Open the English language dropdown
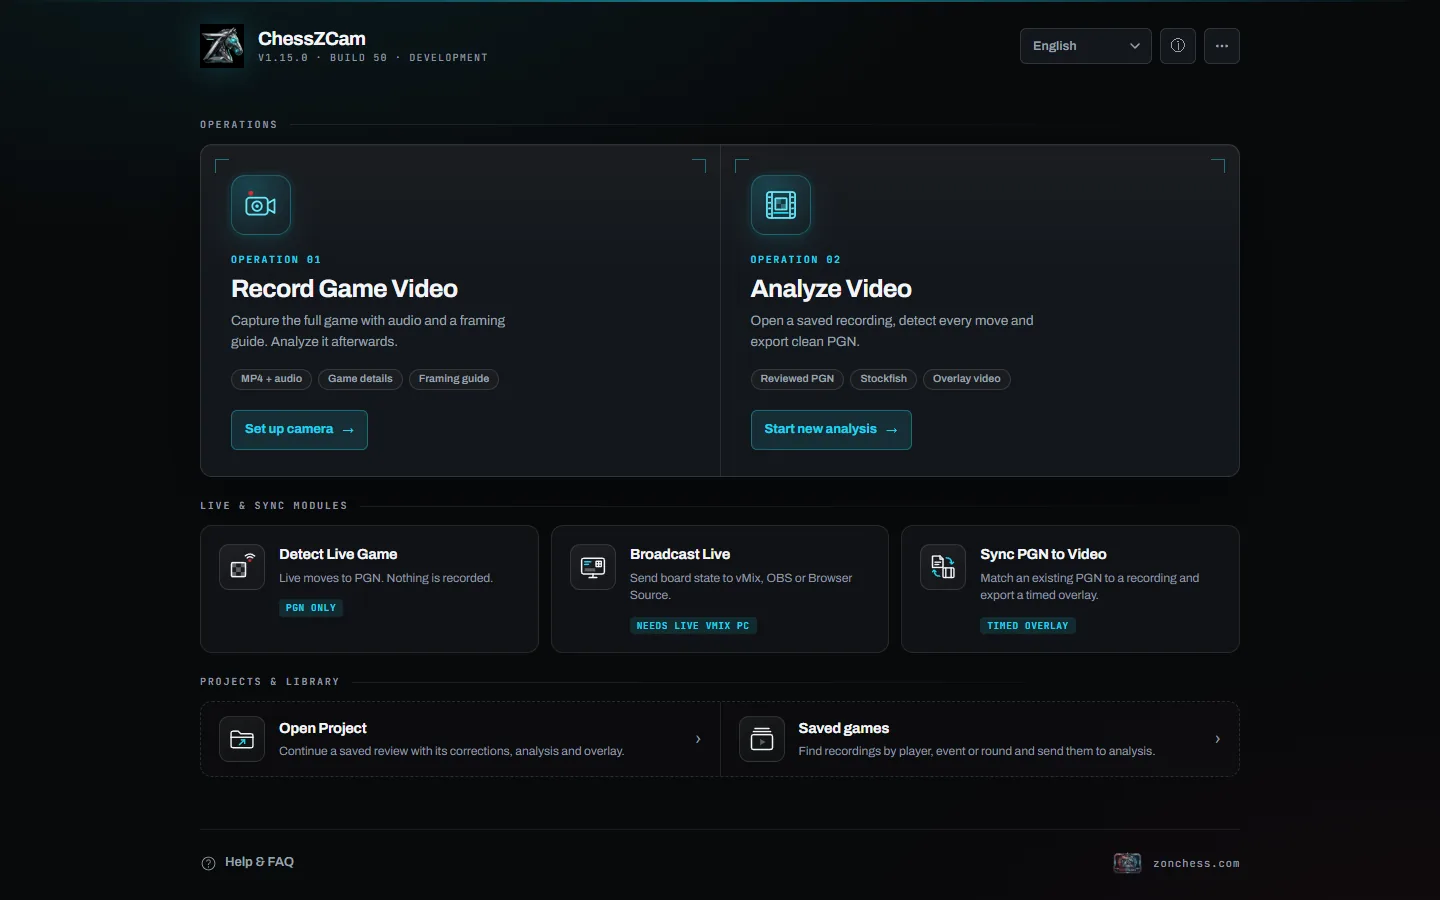This screenshot has height=900, width=1440. tap(1086, 46)
